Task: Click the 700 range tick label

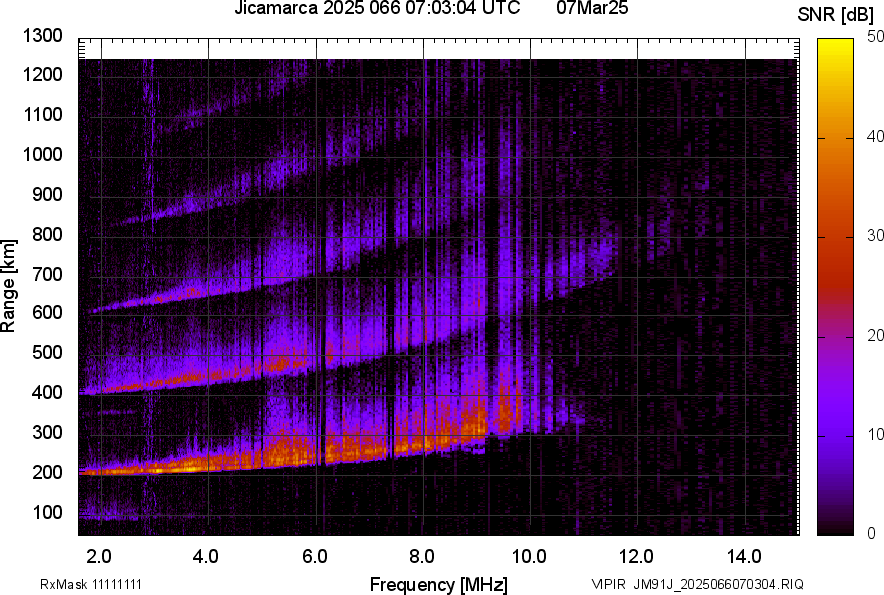Action: [x=47, y=275]
